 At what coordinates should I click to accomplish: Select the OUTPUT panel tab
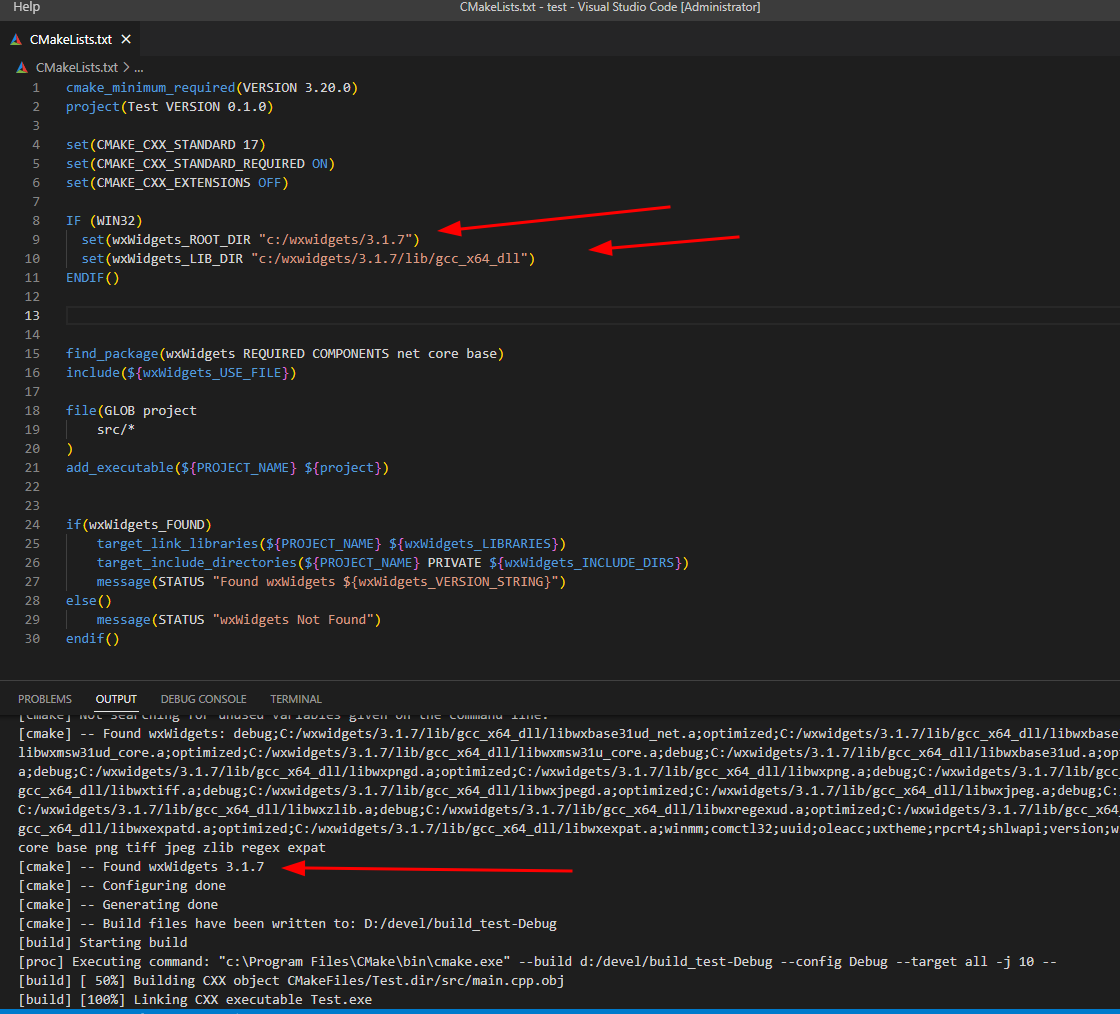[x=115, y=699]
